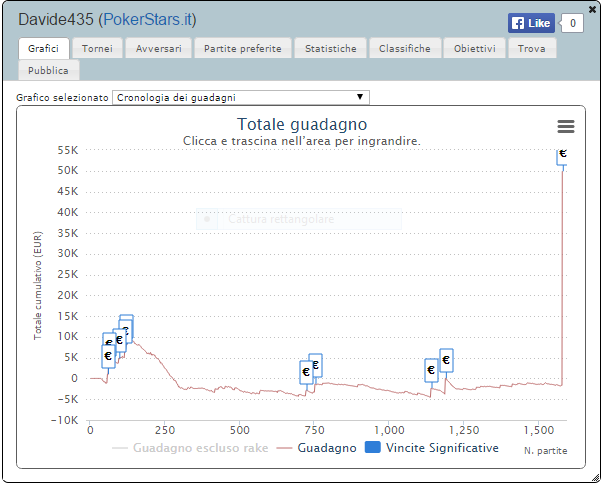Open the chart hamburger context menu
Viewport: 603px width, 483px height.
pyautogui.click(x=566, y=126)
